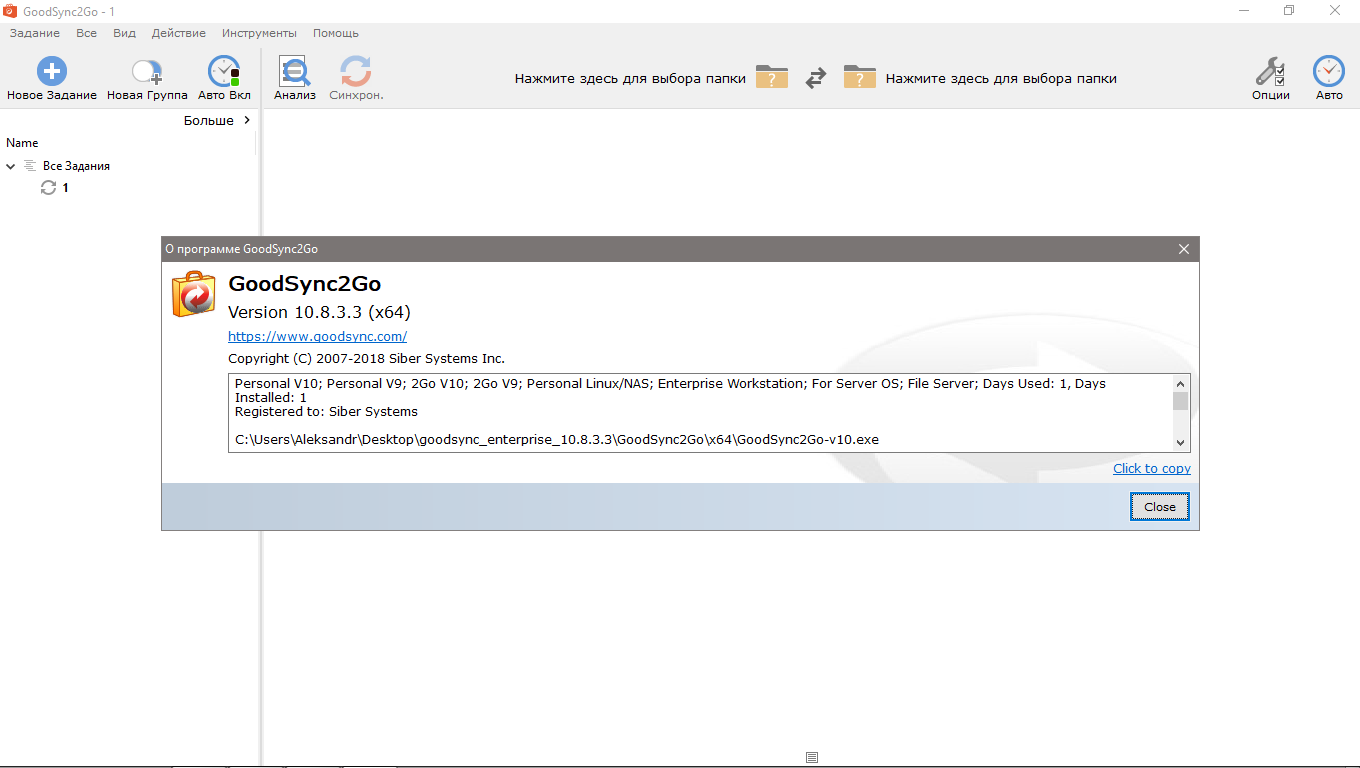Viewport: 1360px width, 768px height.
Task: Click the job 1 sync status icon
Action: (48, 188)
